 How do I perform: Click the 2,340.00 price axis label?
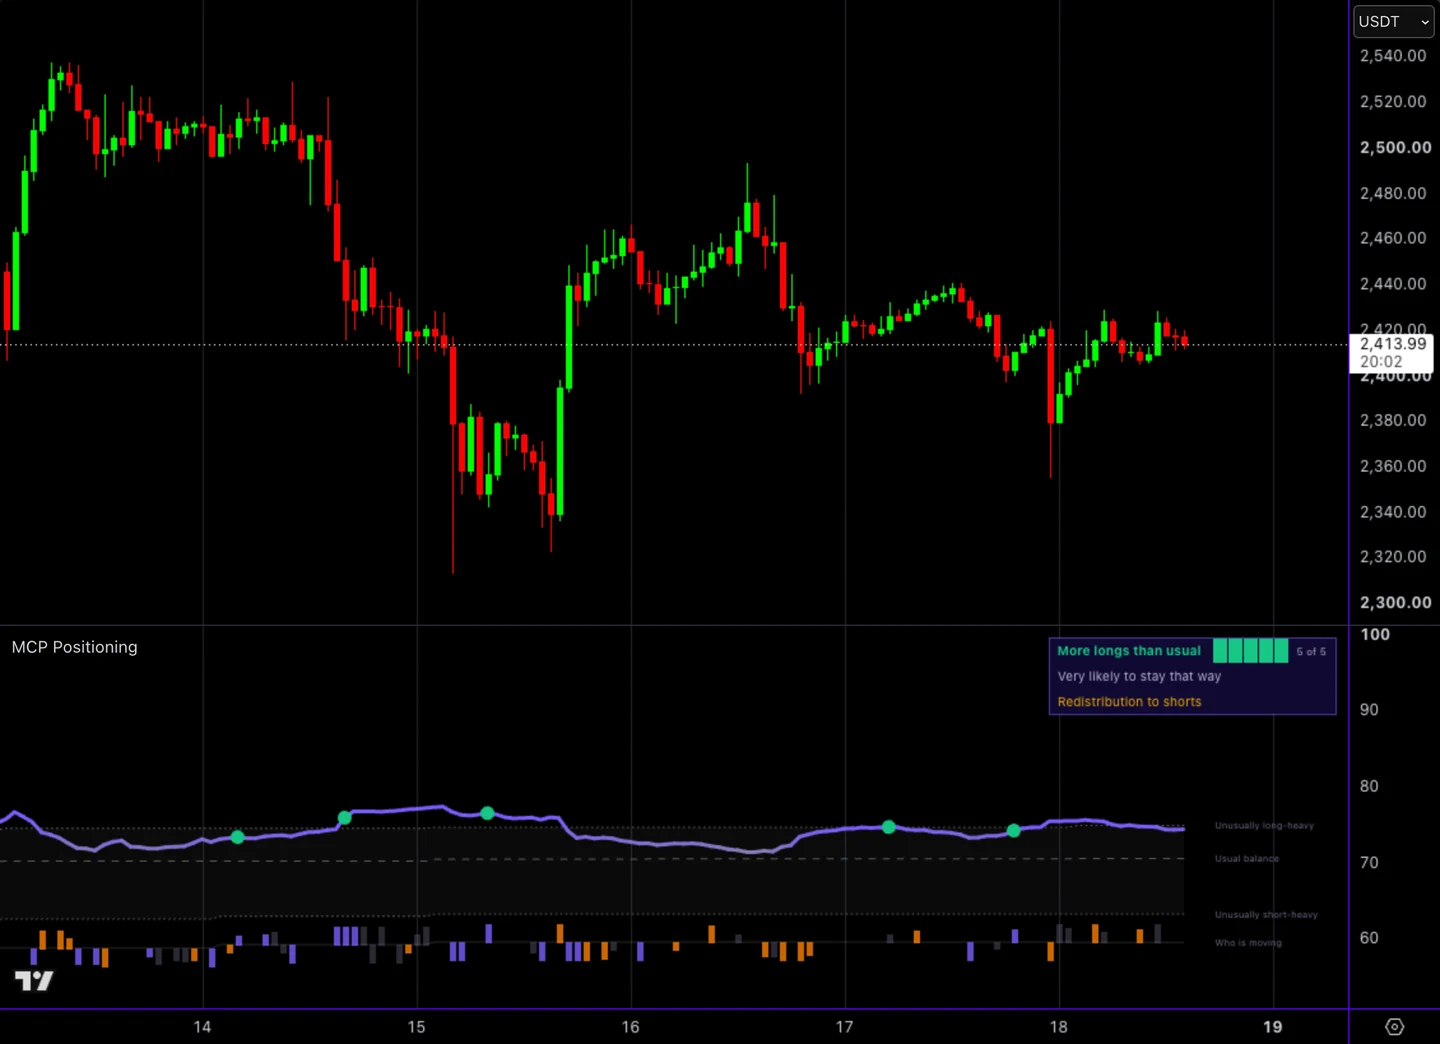pyautogui.click(x=1393, y=512)
